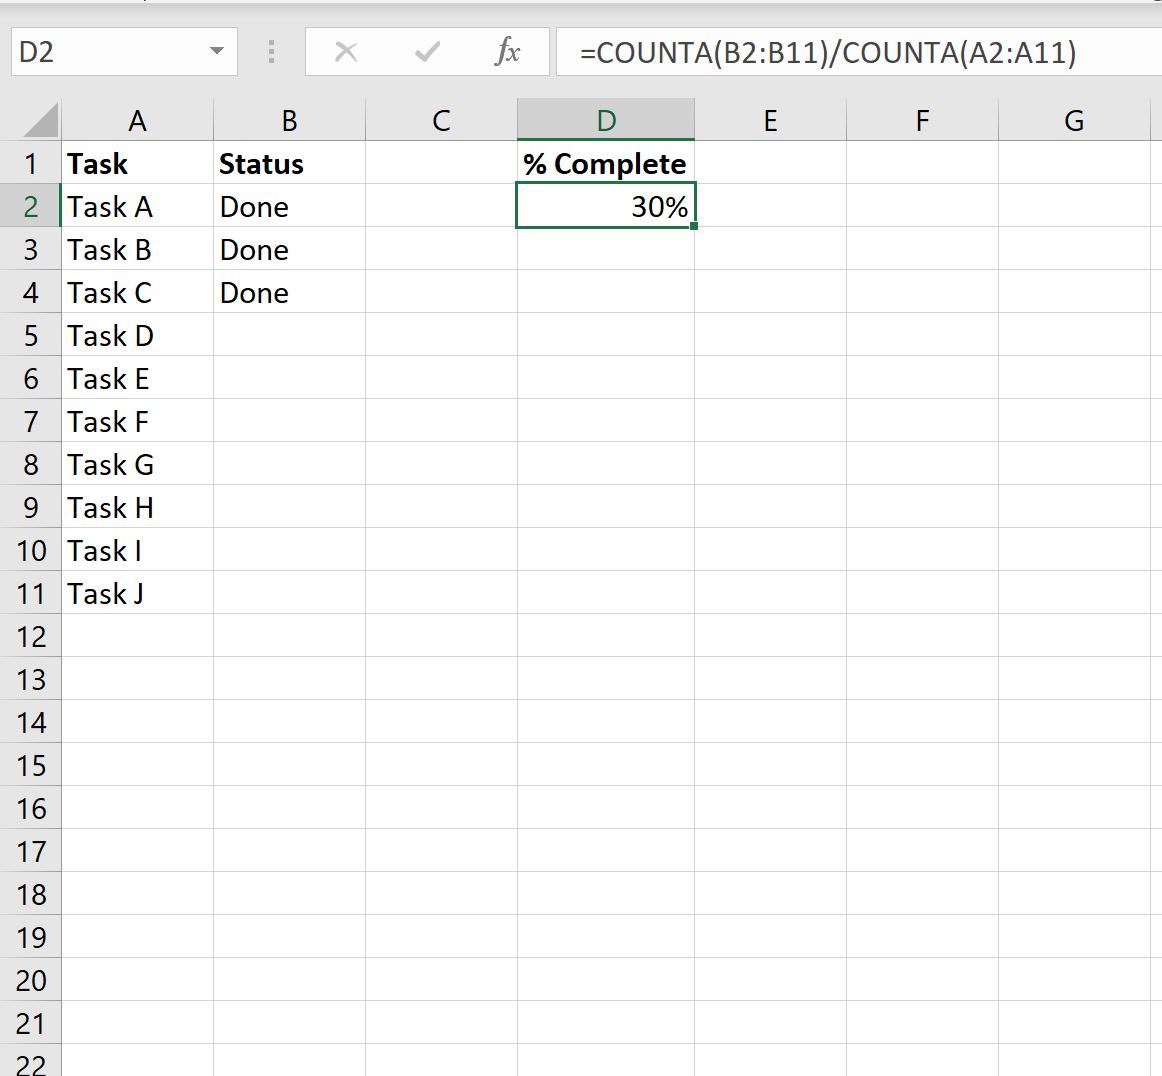Select row 2 header
The width and height of the screenshot is (1162, 1076).
coord(31,206)
